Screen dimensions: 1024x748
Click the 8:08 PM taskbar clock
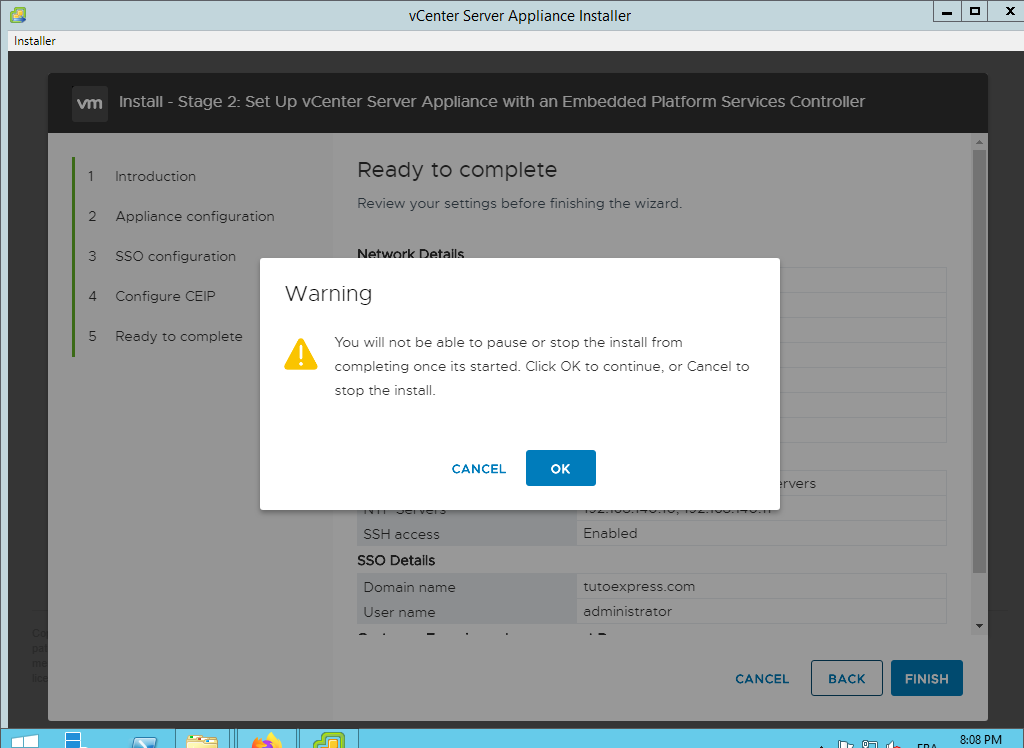pyautogui.click(x=980, y=740)
